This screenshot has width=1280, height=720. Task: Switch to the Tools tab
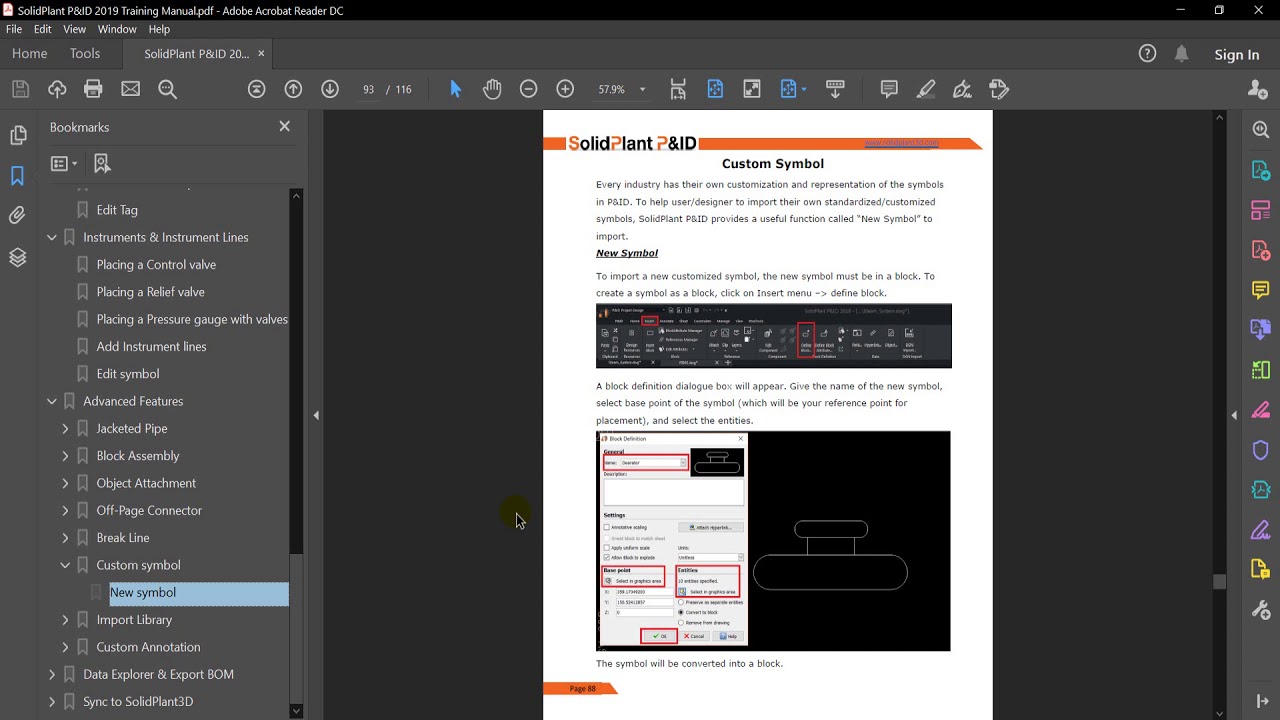[85, 54]
